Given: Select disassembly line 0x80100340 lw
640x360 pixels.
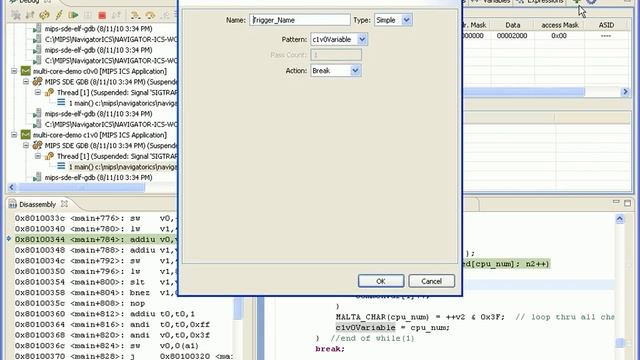Looking at the screenshot, I should click(x=96, y=229).
